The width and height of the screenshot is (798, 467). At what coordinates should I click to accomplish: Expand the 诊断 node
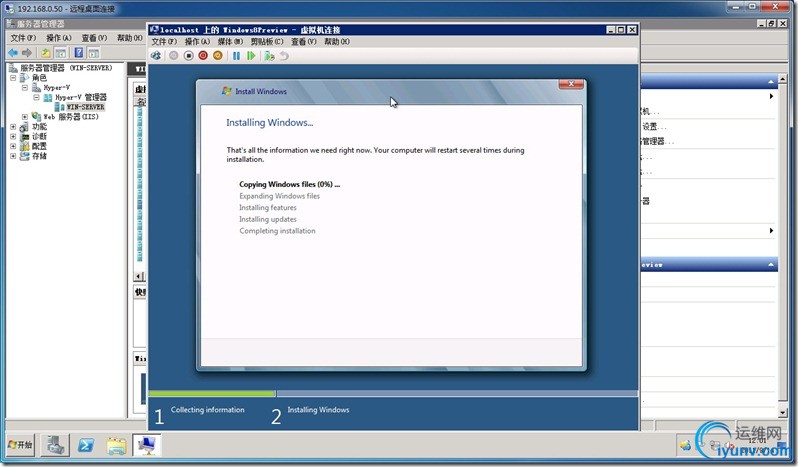13,136
